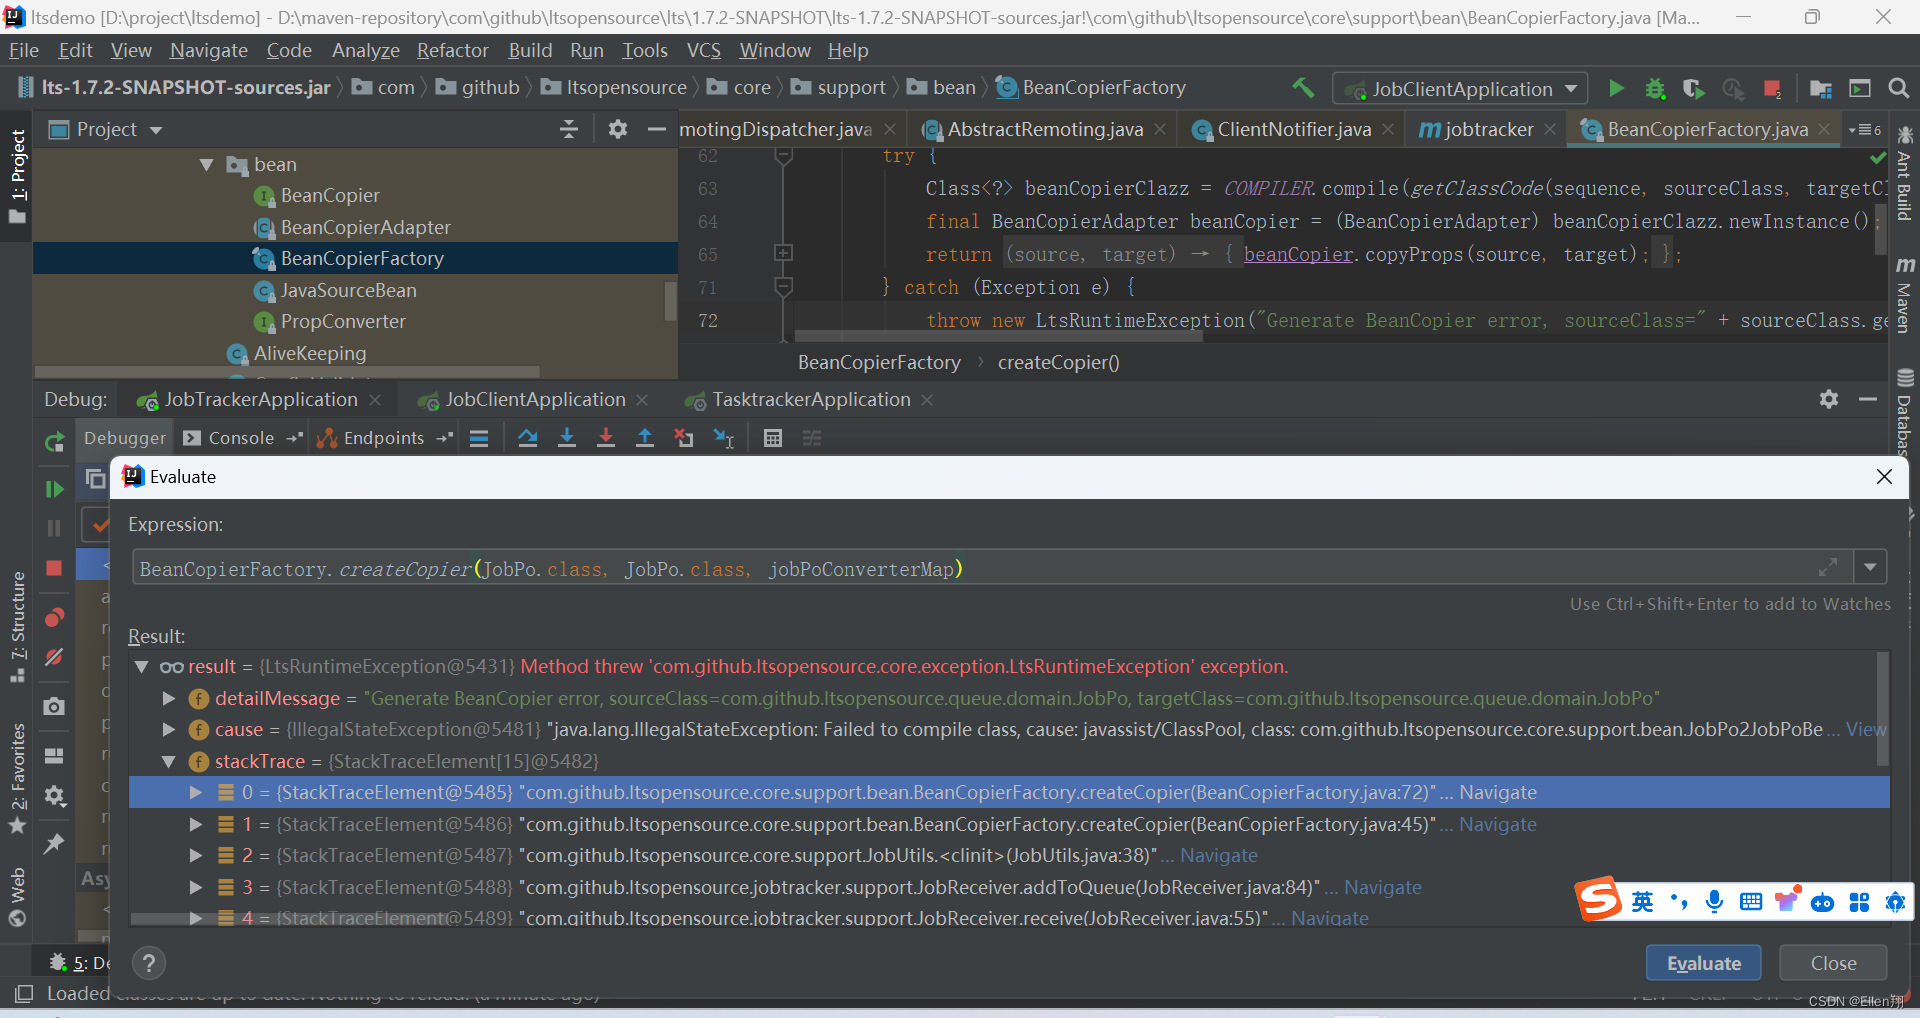Open expression history dropdown
This screenshot has height=1018, width=1920.
(1870, 567)
